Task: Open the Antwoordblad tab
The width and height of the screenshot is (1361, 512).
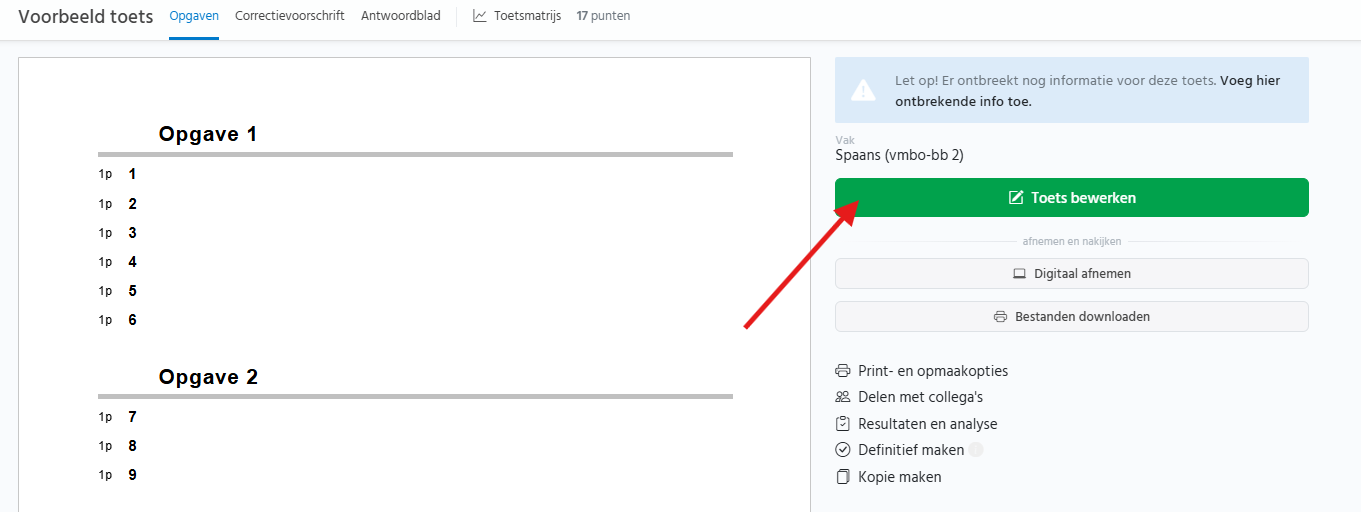Action: [x=400, y=16]
